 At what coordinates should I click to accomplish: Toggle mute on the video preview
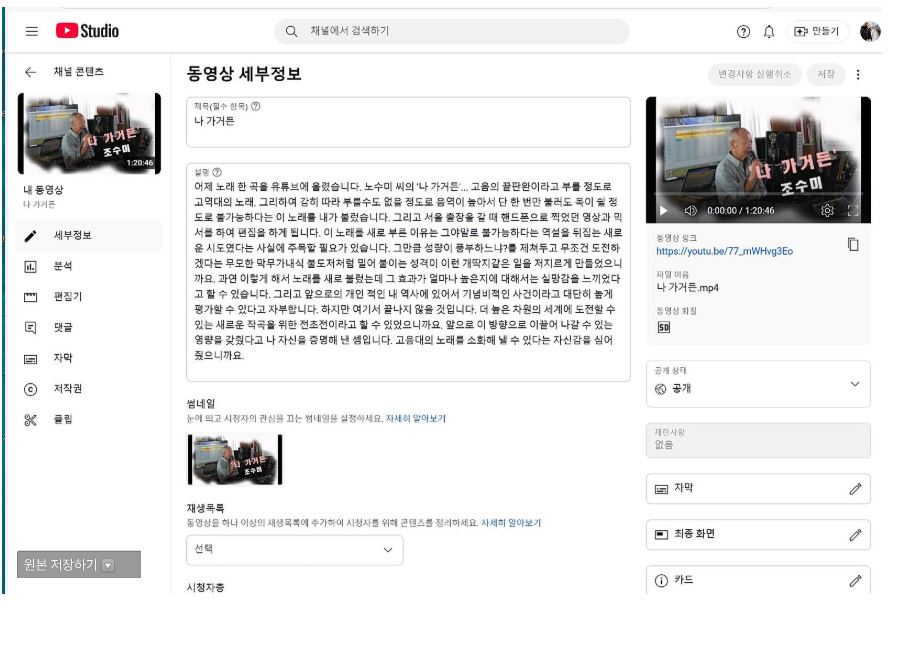click(690, 211)
